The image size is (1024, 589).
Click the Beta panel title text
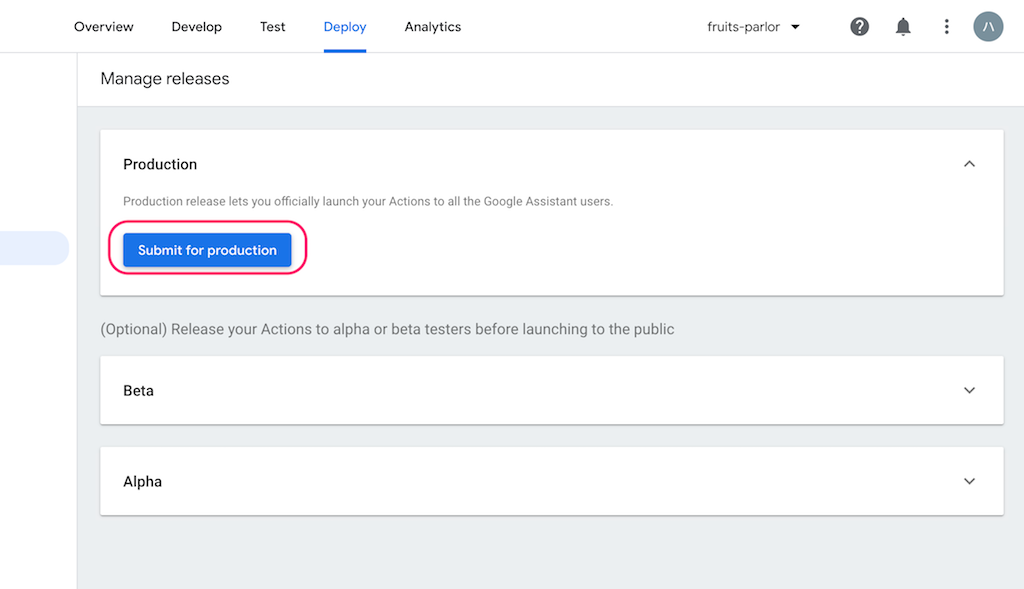click(x=138, y=391)
